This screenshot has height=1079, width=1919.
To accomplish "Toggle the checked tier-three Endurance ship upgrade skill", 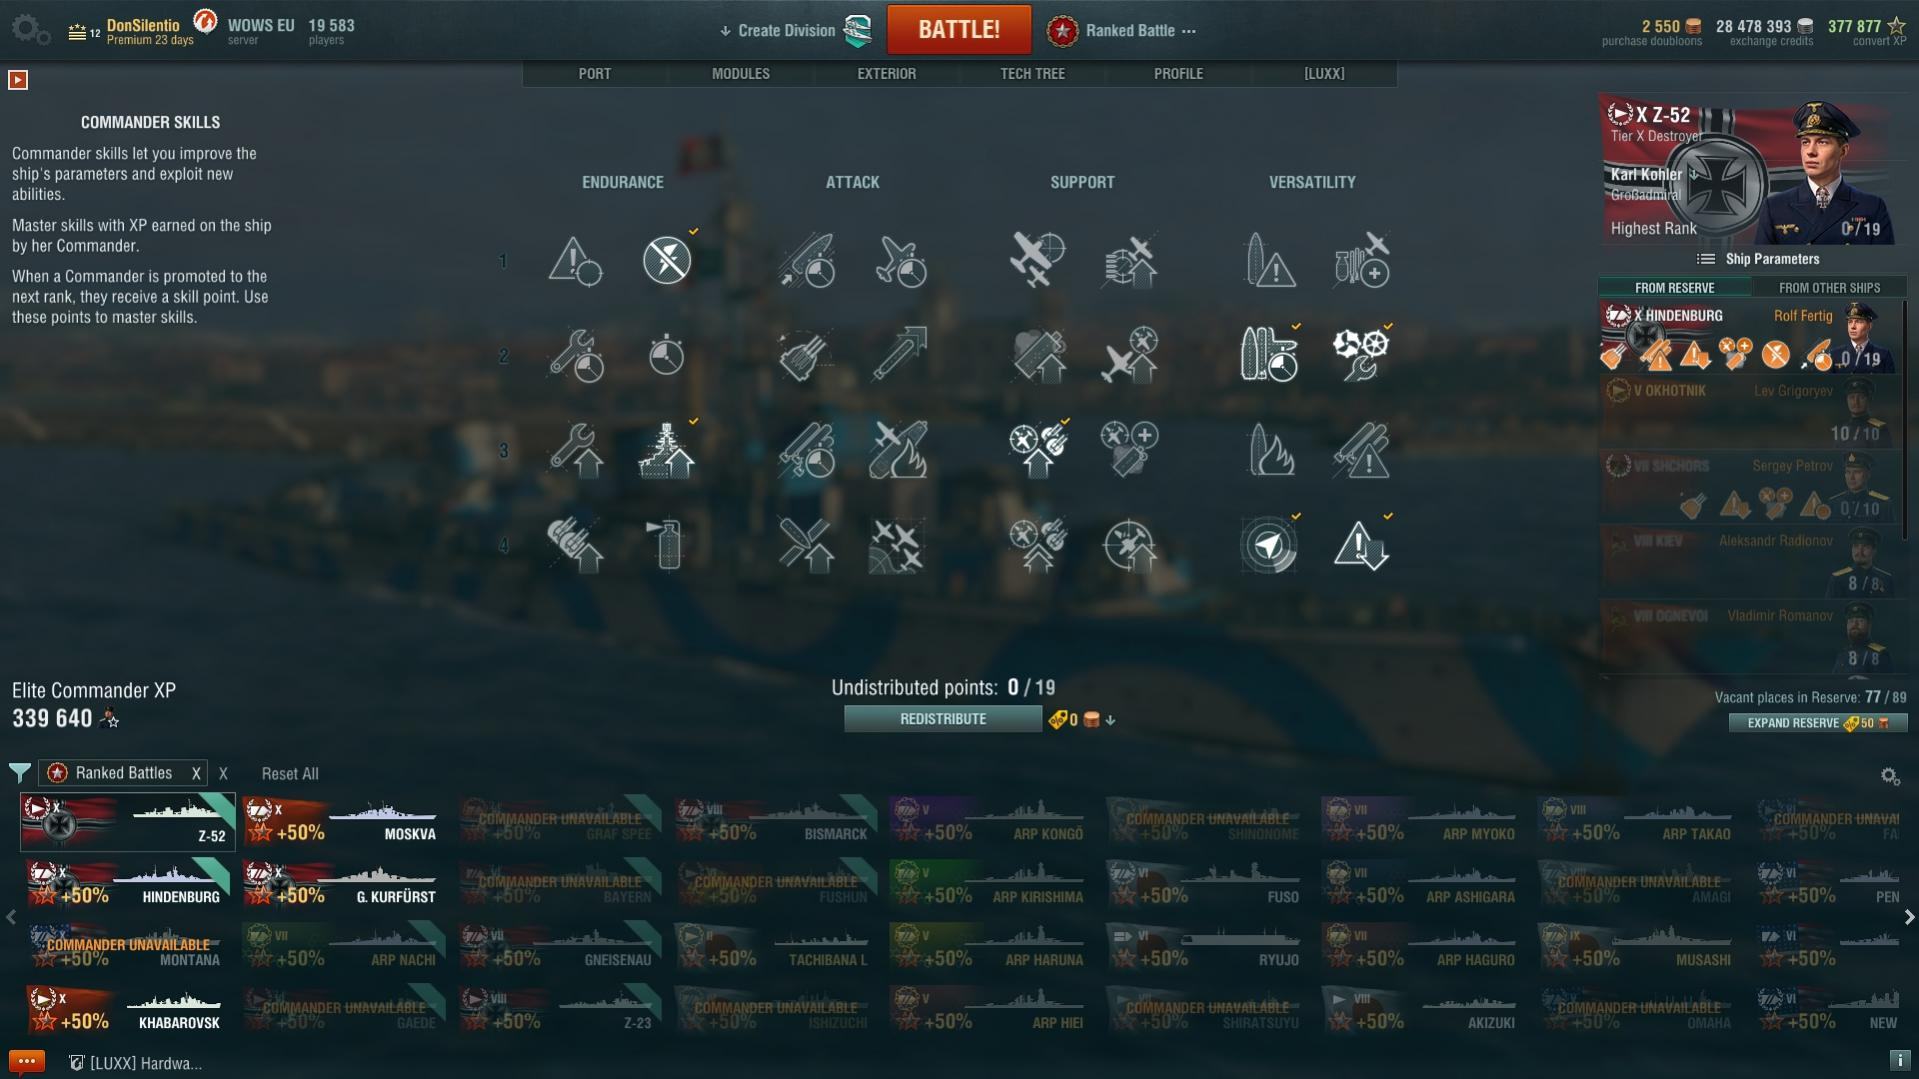I will click(667, 450).
